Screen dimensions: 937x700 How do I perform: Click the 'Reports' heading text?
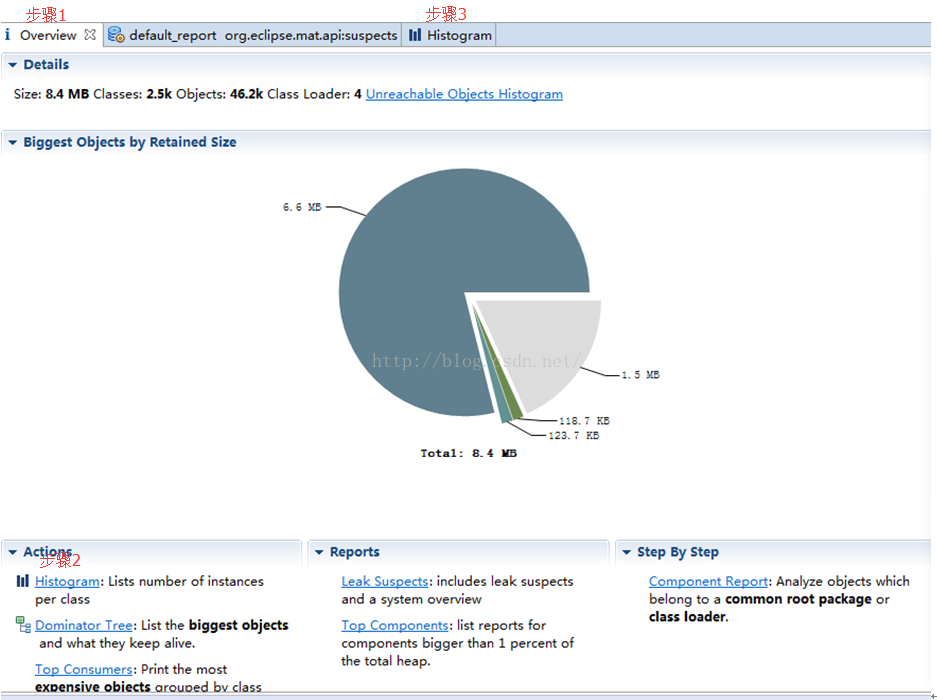click(354, 552)
